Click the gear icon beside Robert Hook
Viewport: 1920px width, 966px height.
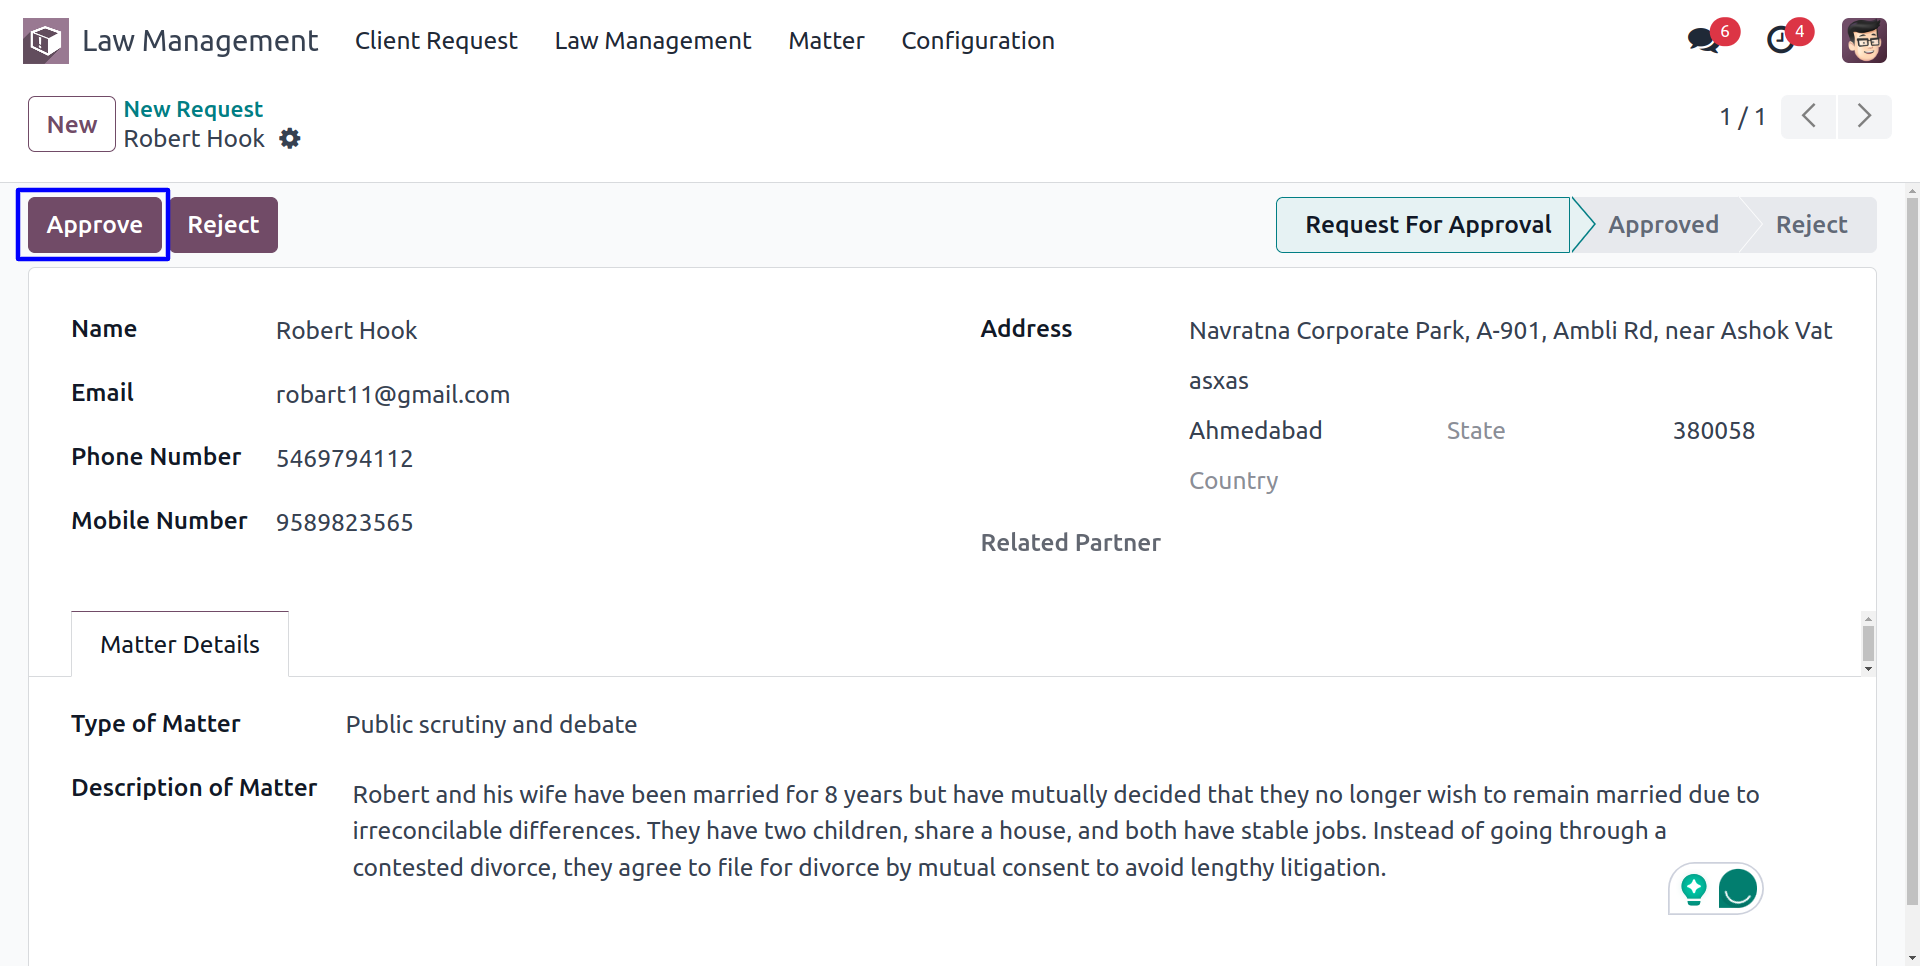(290, 138)
